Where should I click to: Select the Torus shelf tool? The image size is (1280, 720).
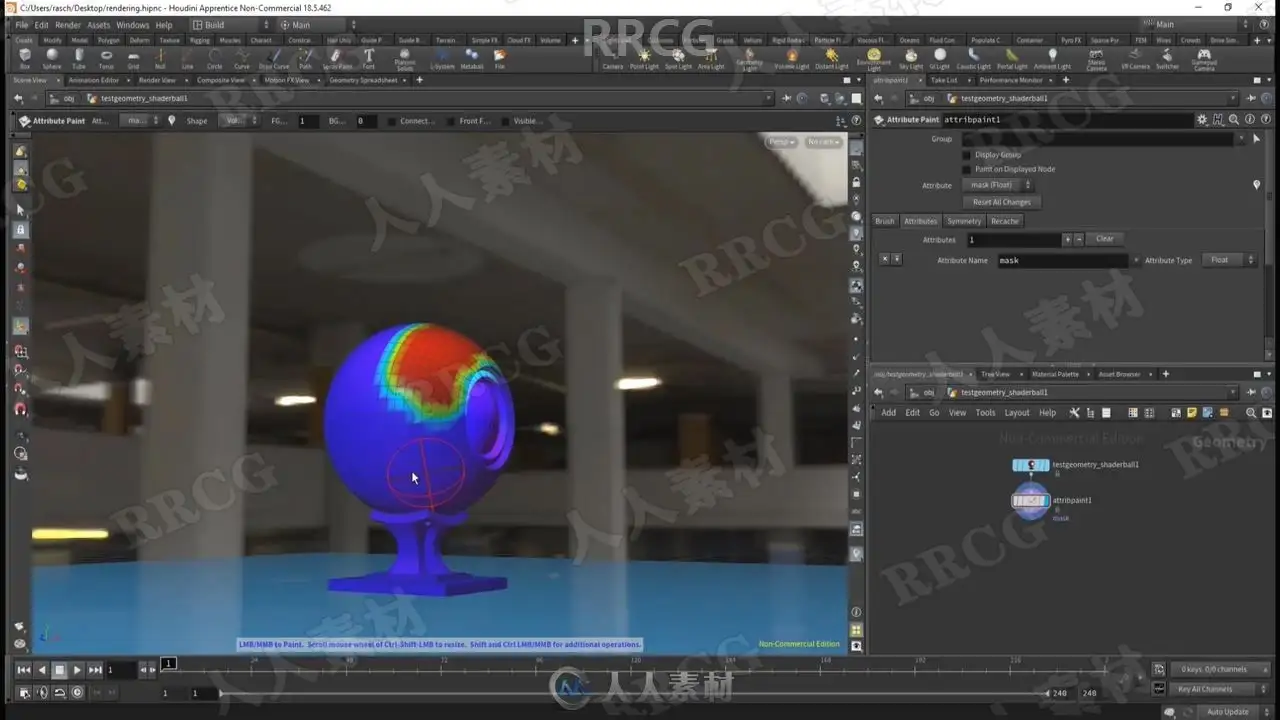[106, 59]
